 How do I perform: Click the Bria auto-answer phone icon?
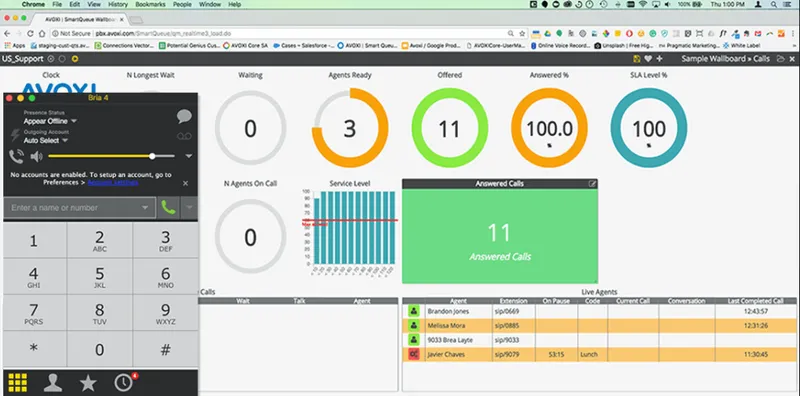point(16,156)
